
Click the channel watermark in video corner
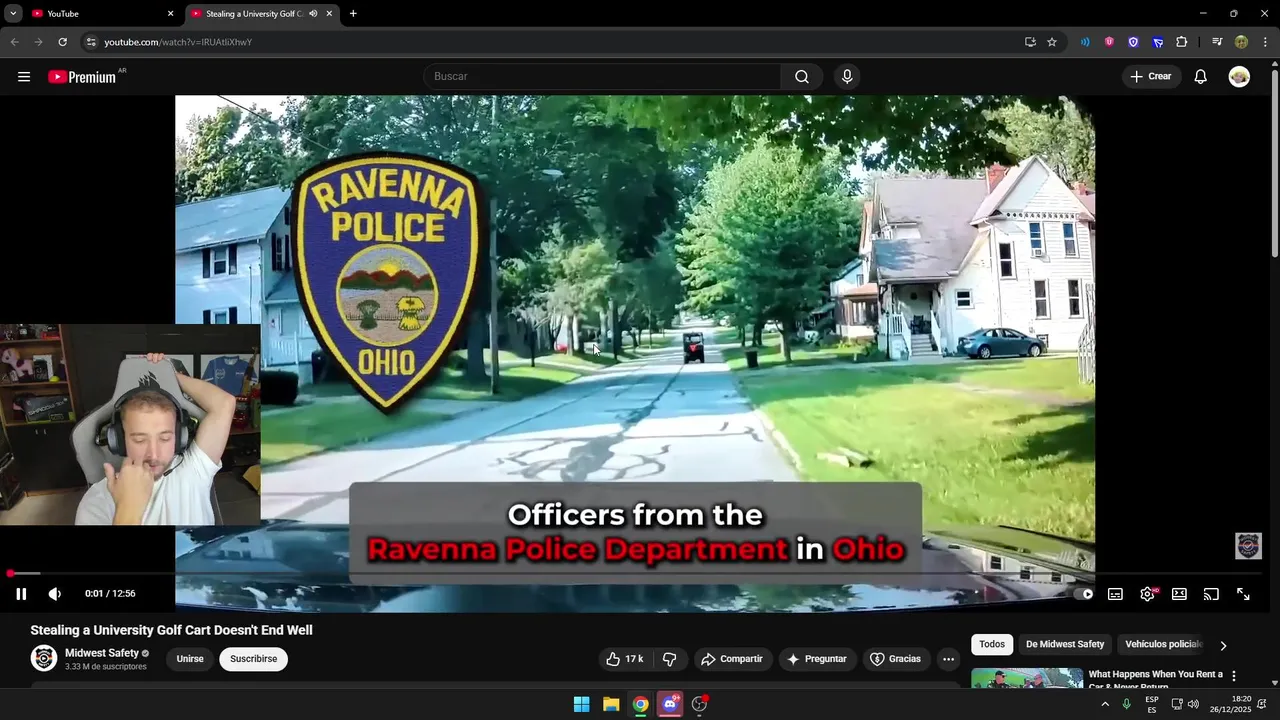pyautogui.click(x=1248, y=546)
